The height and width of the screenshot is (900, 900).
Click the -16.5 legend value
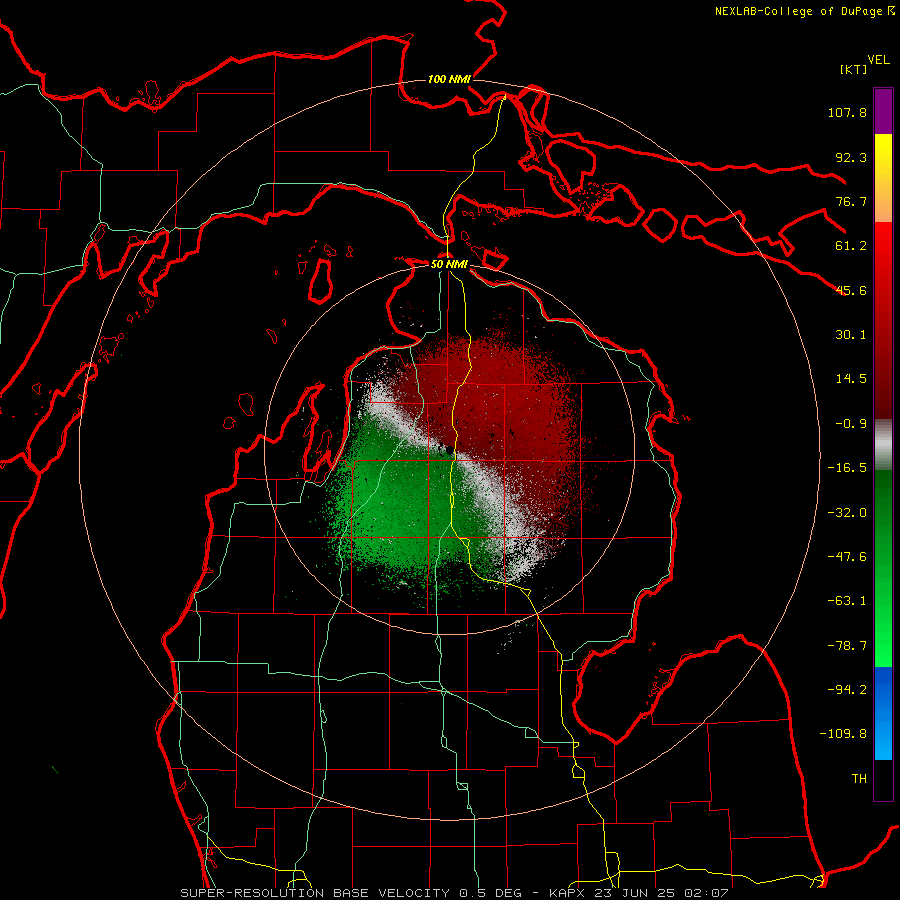tap(847, 468)
